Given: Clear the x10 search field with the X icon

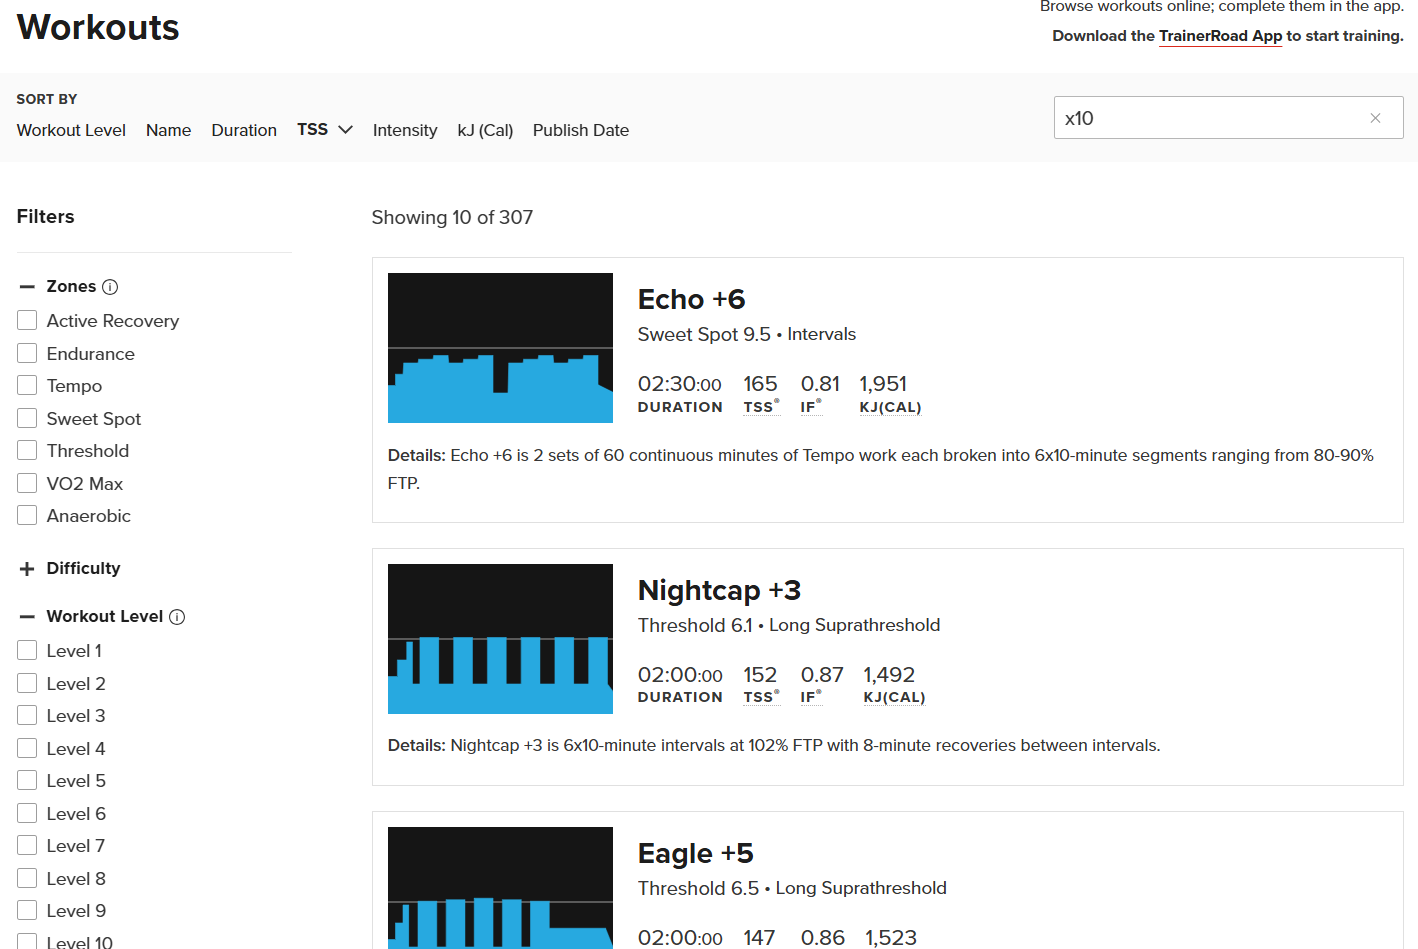Looking at the screenshot, I should click(x=1375, y=118).
